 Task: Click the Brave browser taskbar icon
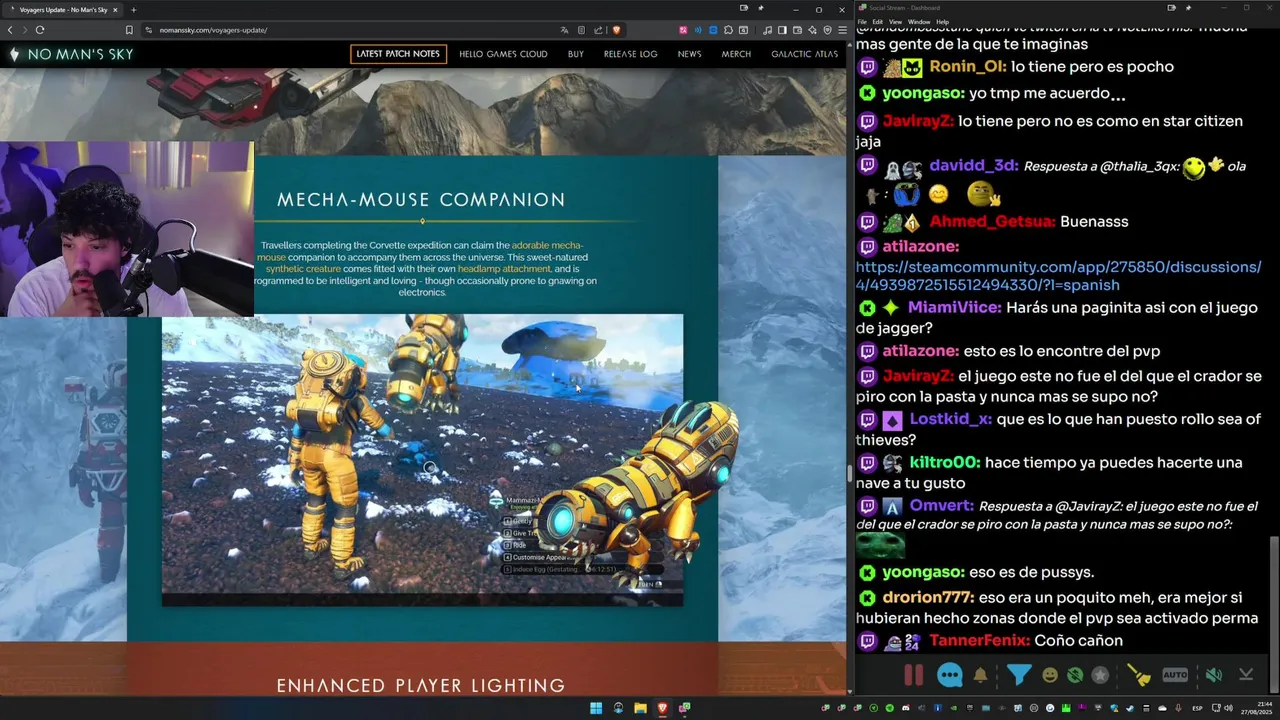(x=662, y=708)
